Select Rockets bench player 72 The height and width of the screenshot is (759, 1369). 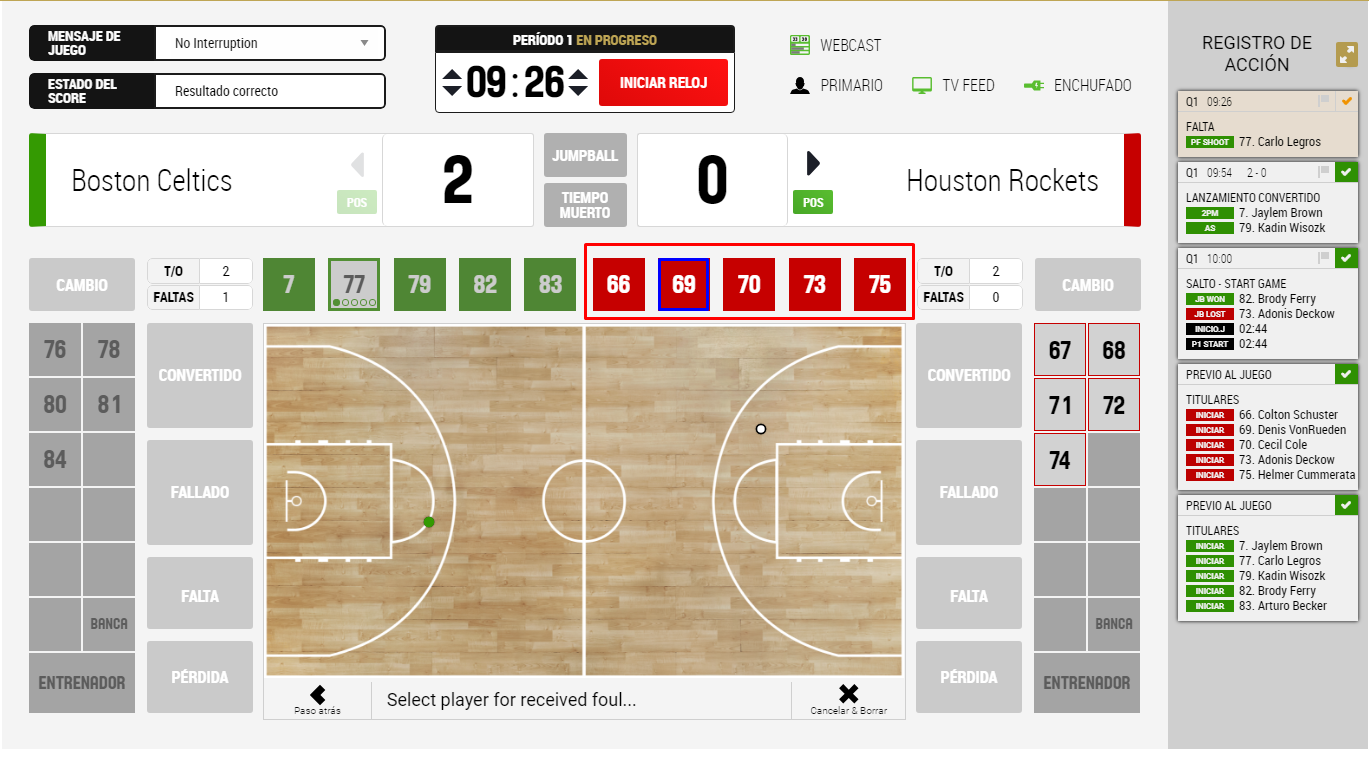1114,405
